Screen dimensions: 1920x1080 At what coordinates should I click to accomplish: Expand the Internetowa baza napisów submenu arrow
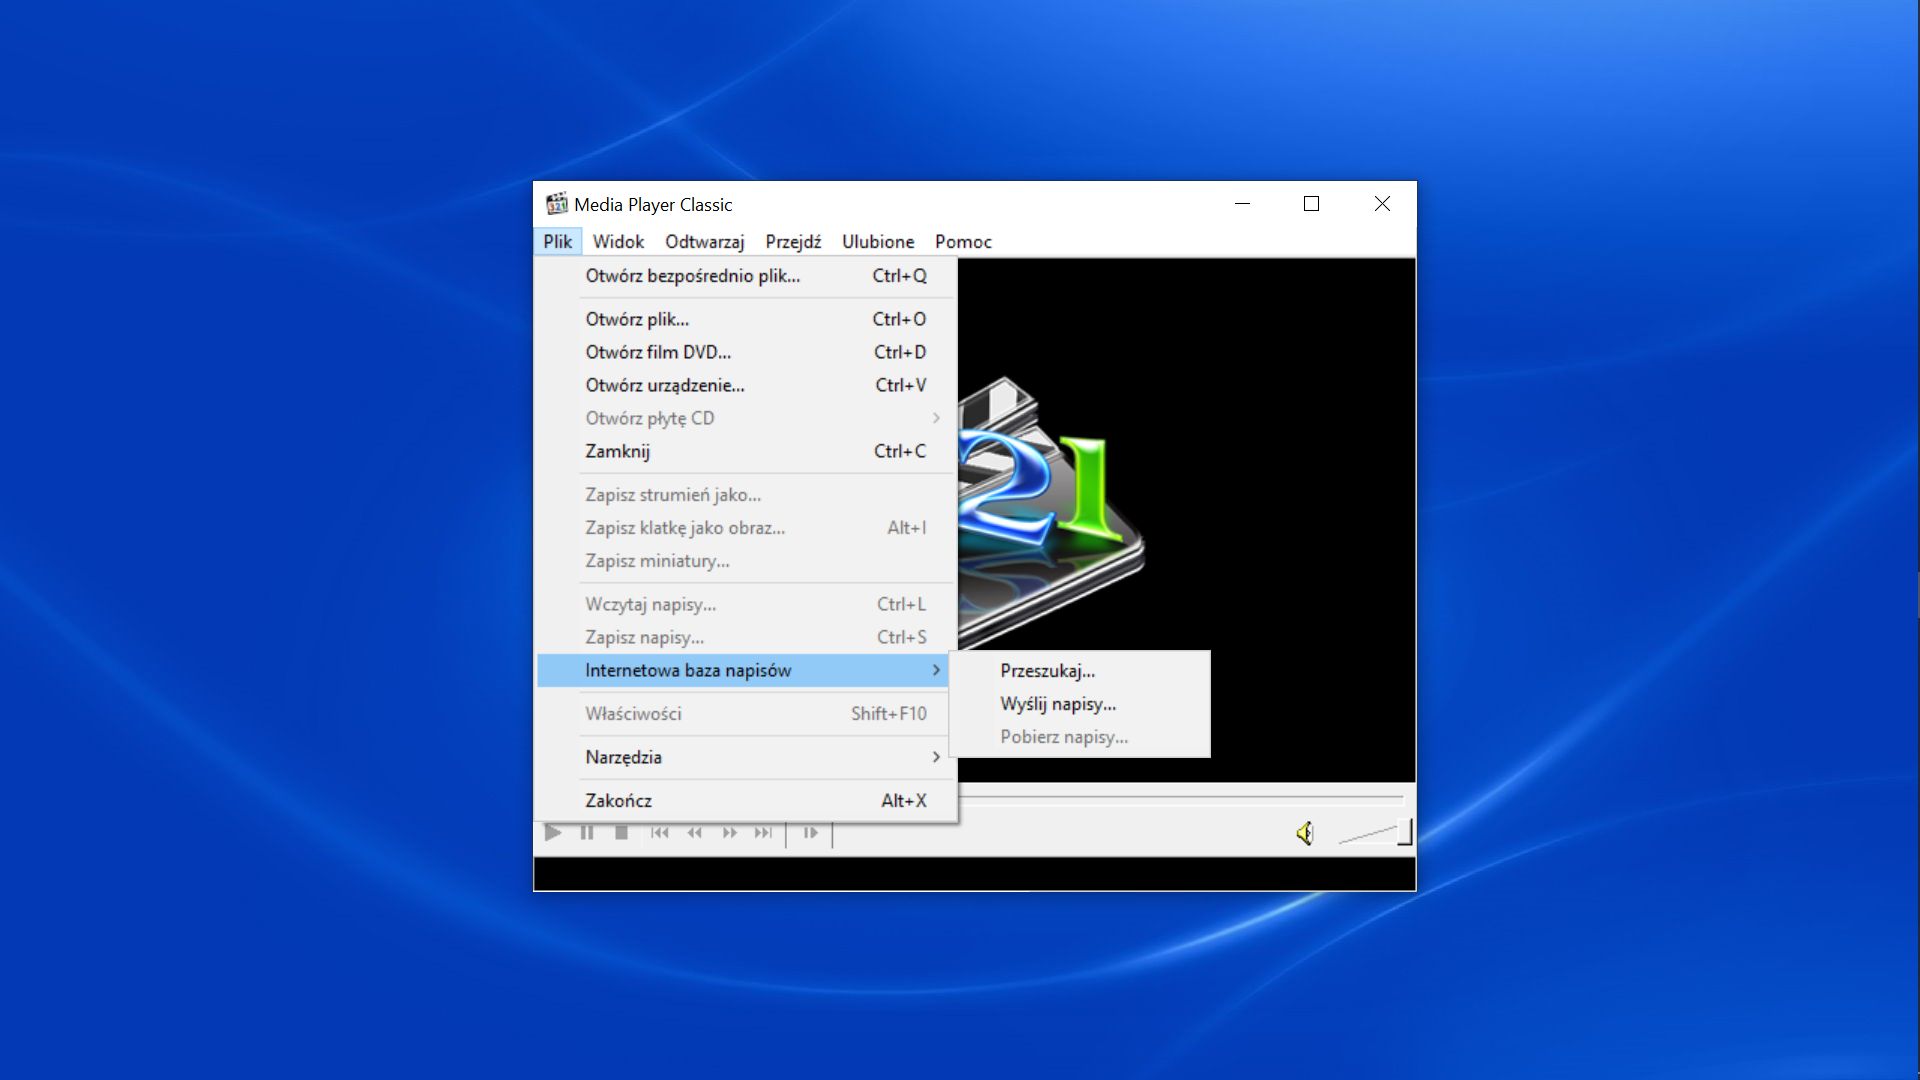pyautogui.click(x=936, y=670)
